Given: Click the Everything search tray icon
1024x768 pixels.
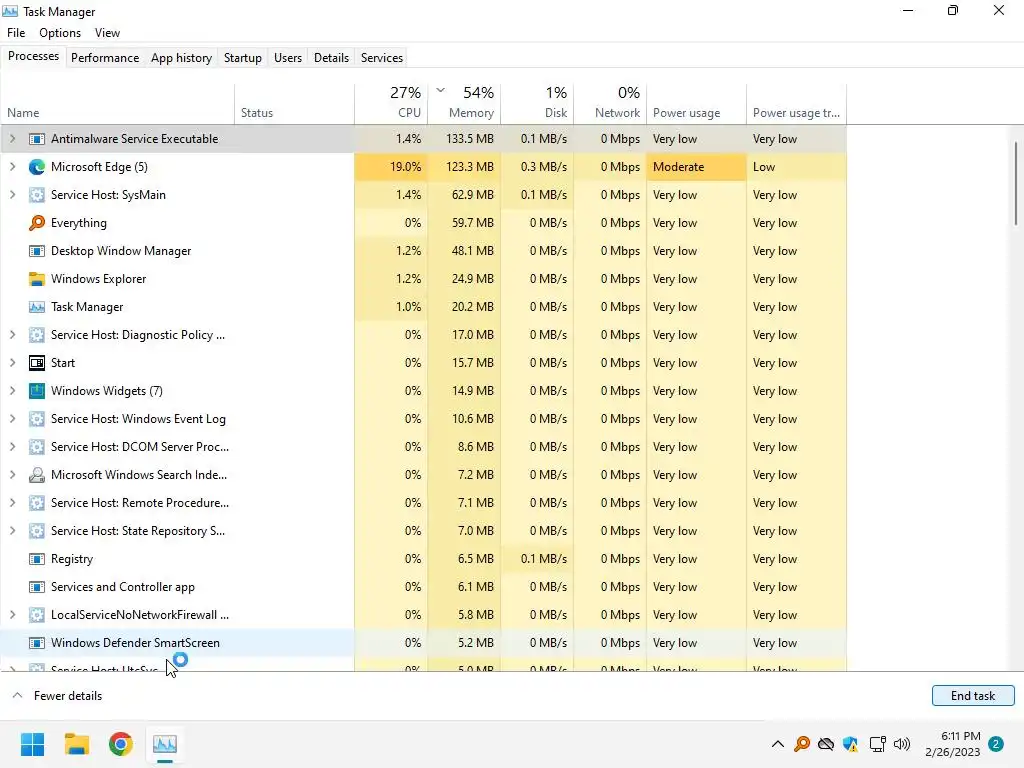Looking at the screenshot, I should tap(802, 744).
